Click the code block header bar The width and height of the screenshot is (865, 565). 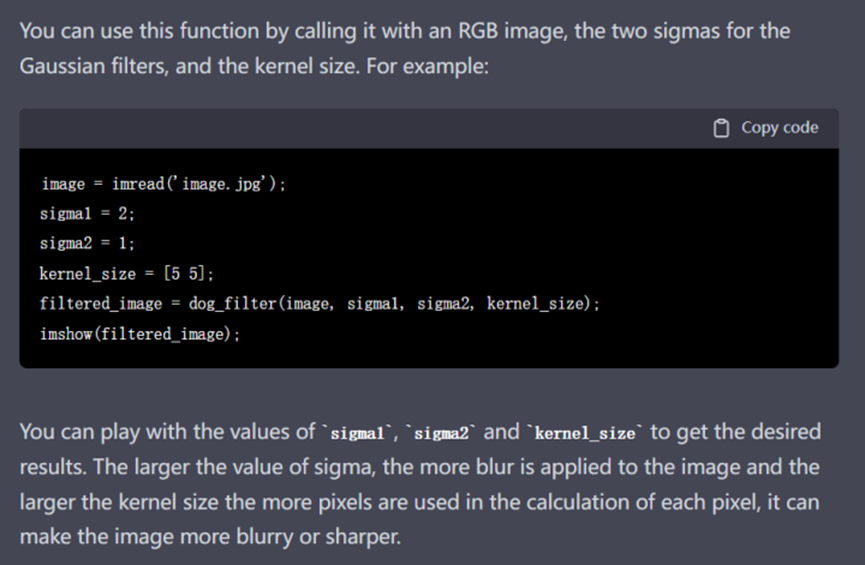click(429, 128)
